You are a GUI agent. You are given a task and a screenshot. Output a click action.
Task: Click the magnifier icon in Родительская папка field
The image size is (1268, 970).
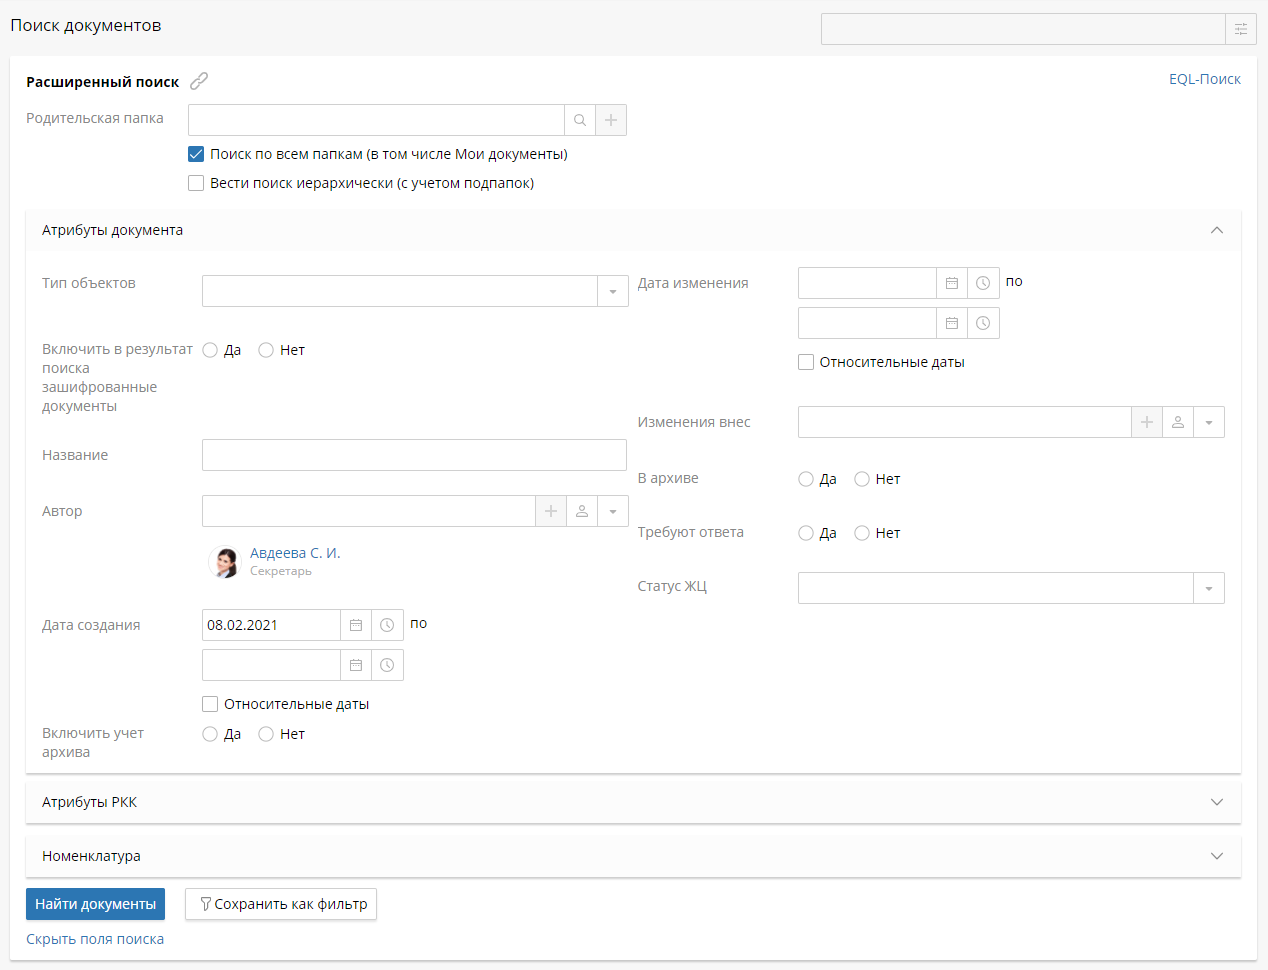coord(580,120)
